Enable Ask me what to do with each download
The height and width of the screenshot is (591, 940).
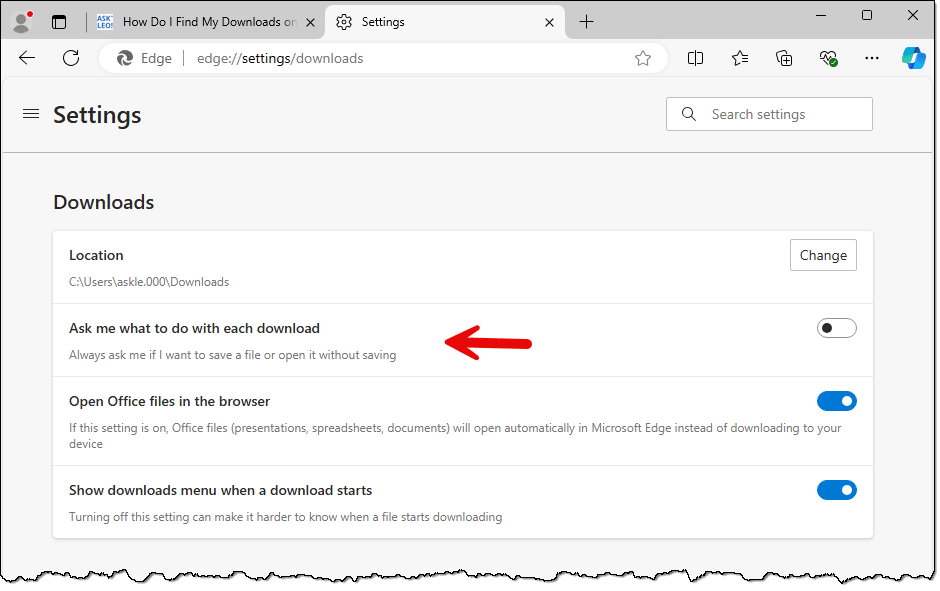click(836, 328)
